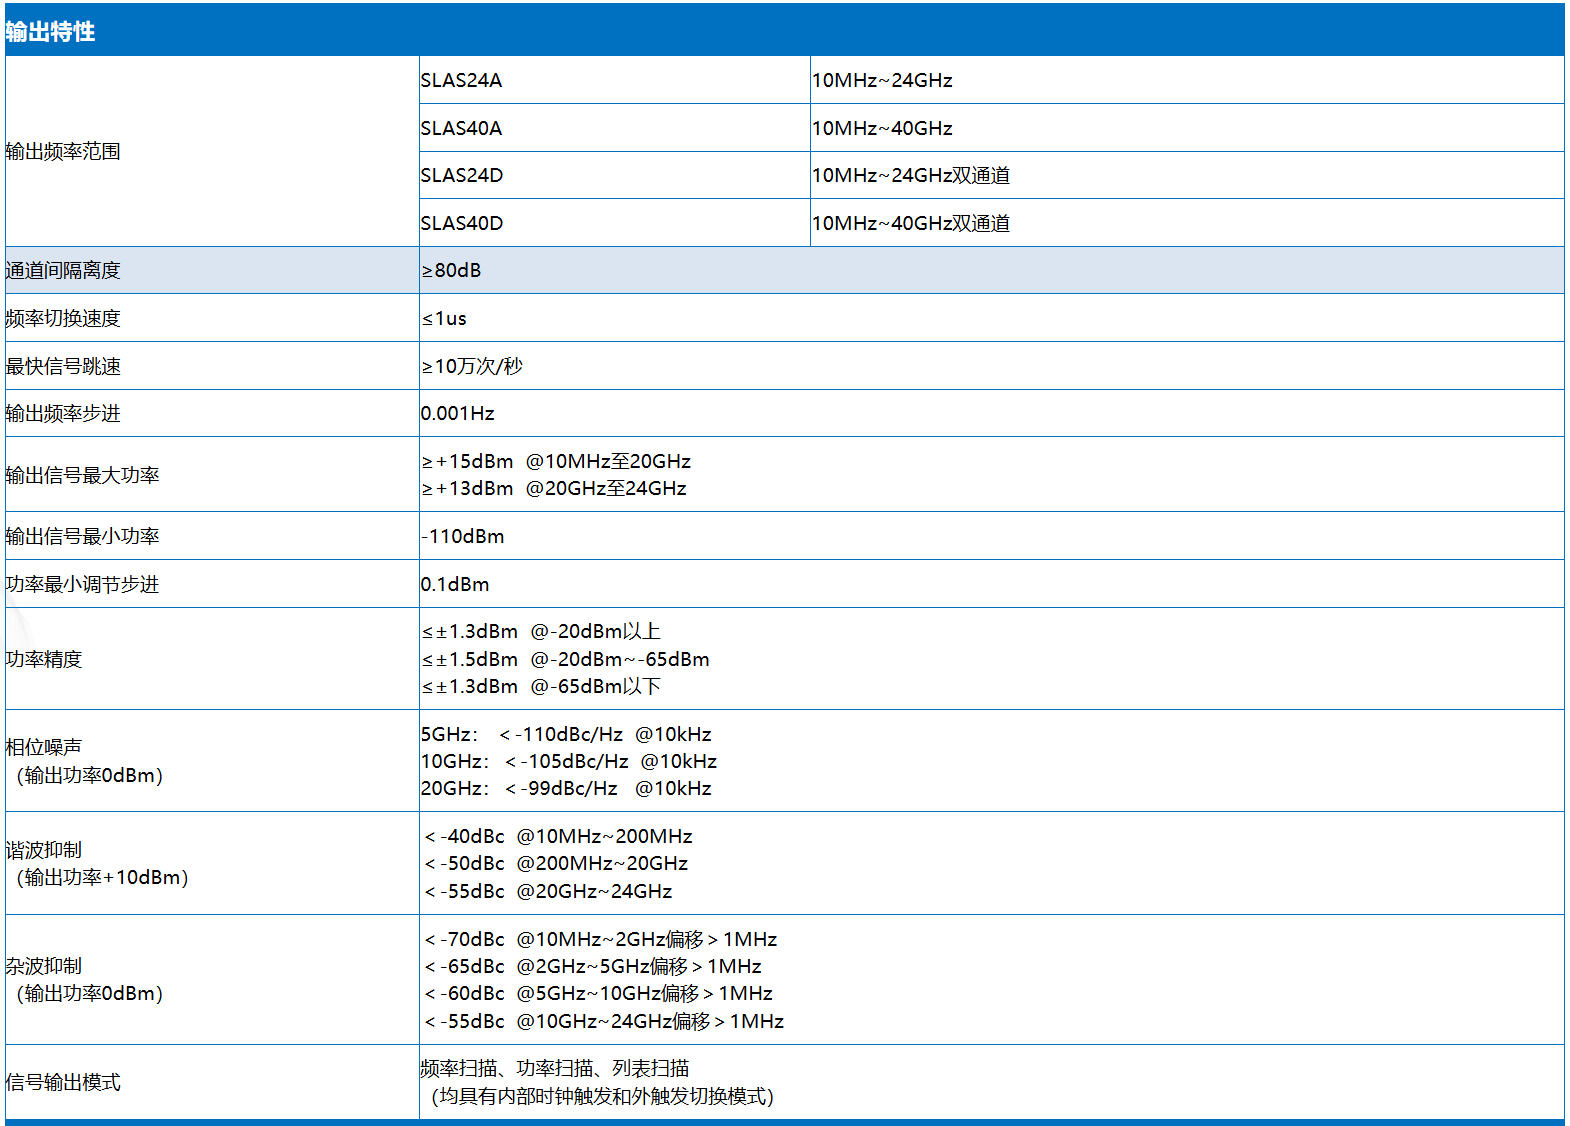This screenshot has height=1126, width=1570.
Task: Select the 信号输出模式 row label
Action: tap(63, 1082)
